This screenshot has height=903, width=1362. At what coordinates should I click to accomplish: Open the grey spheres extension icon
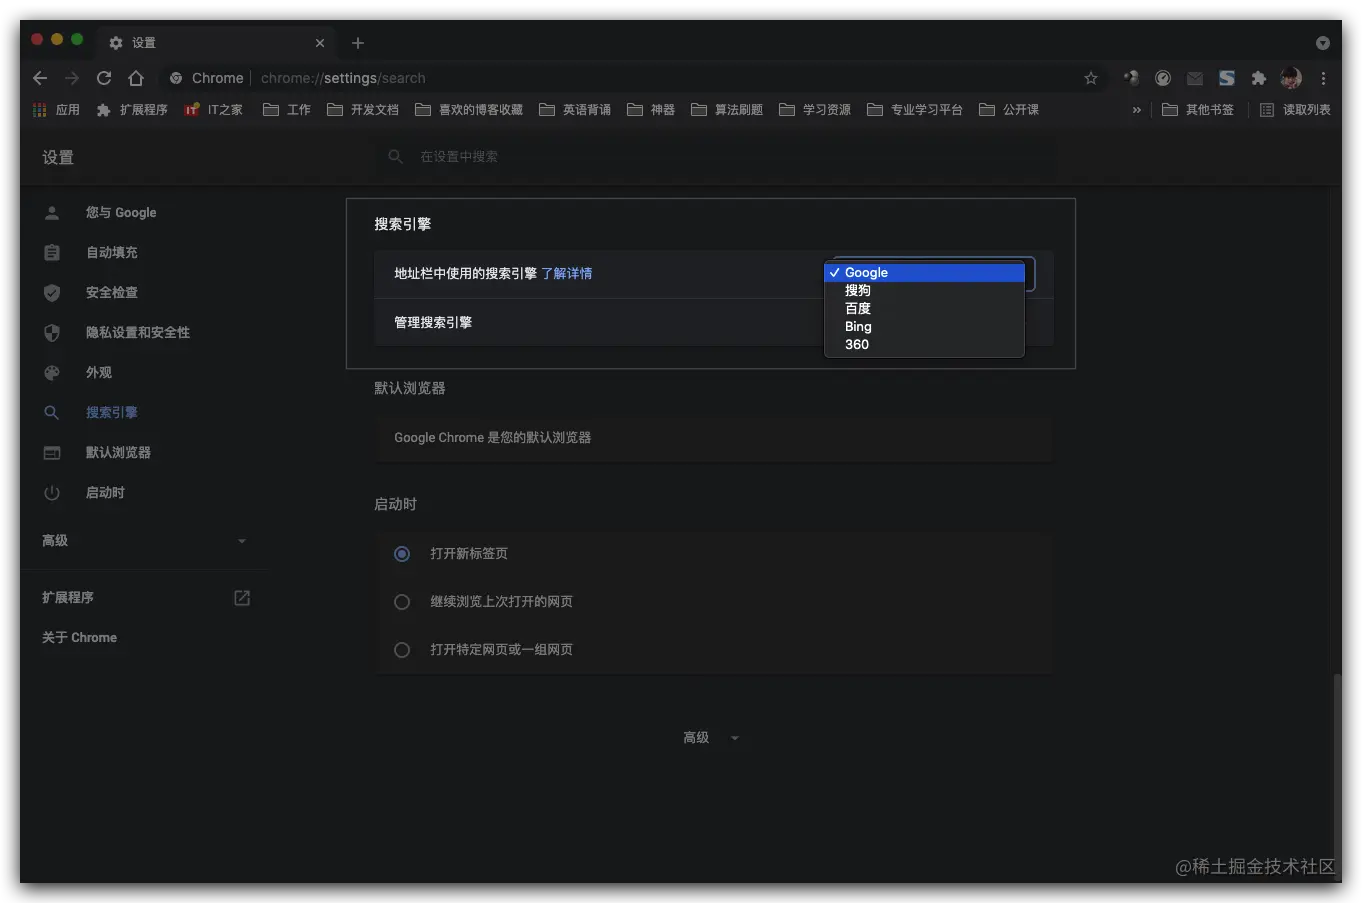click(1131, 78)
